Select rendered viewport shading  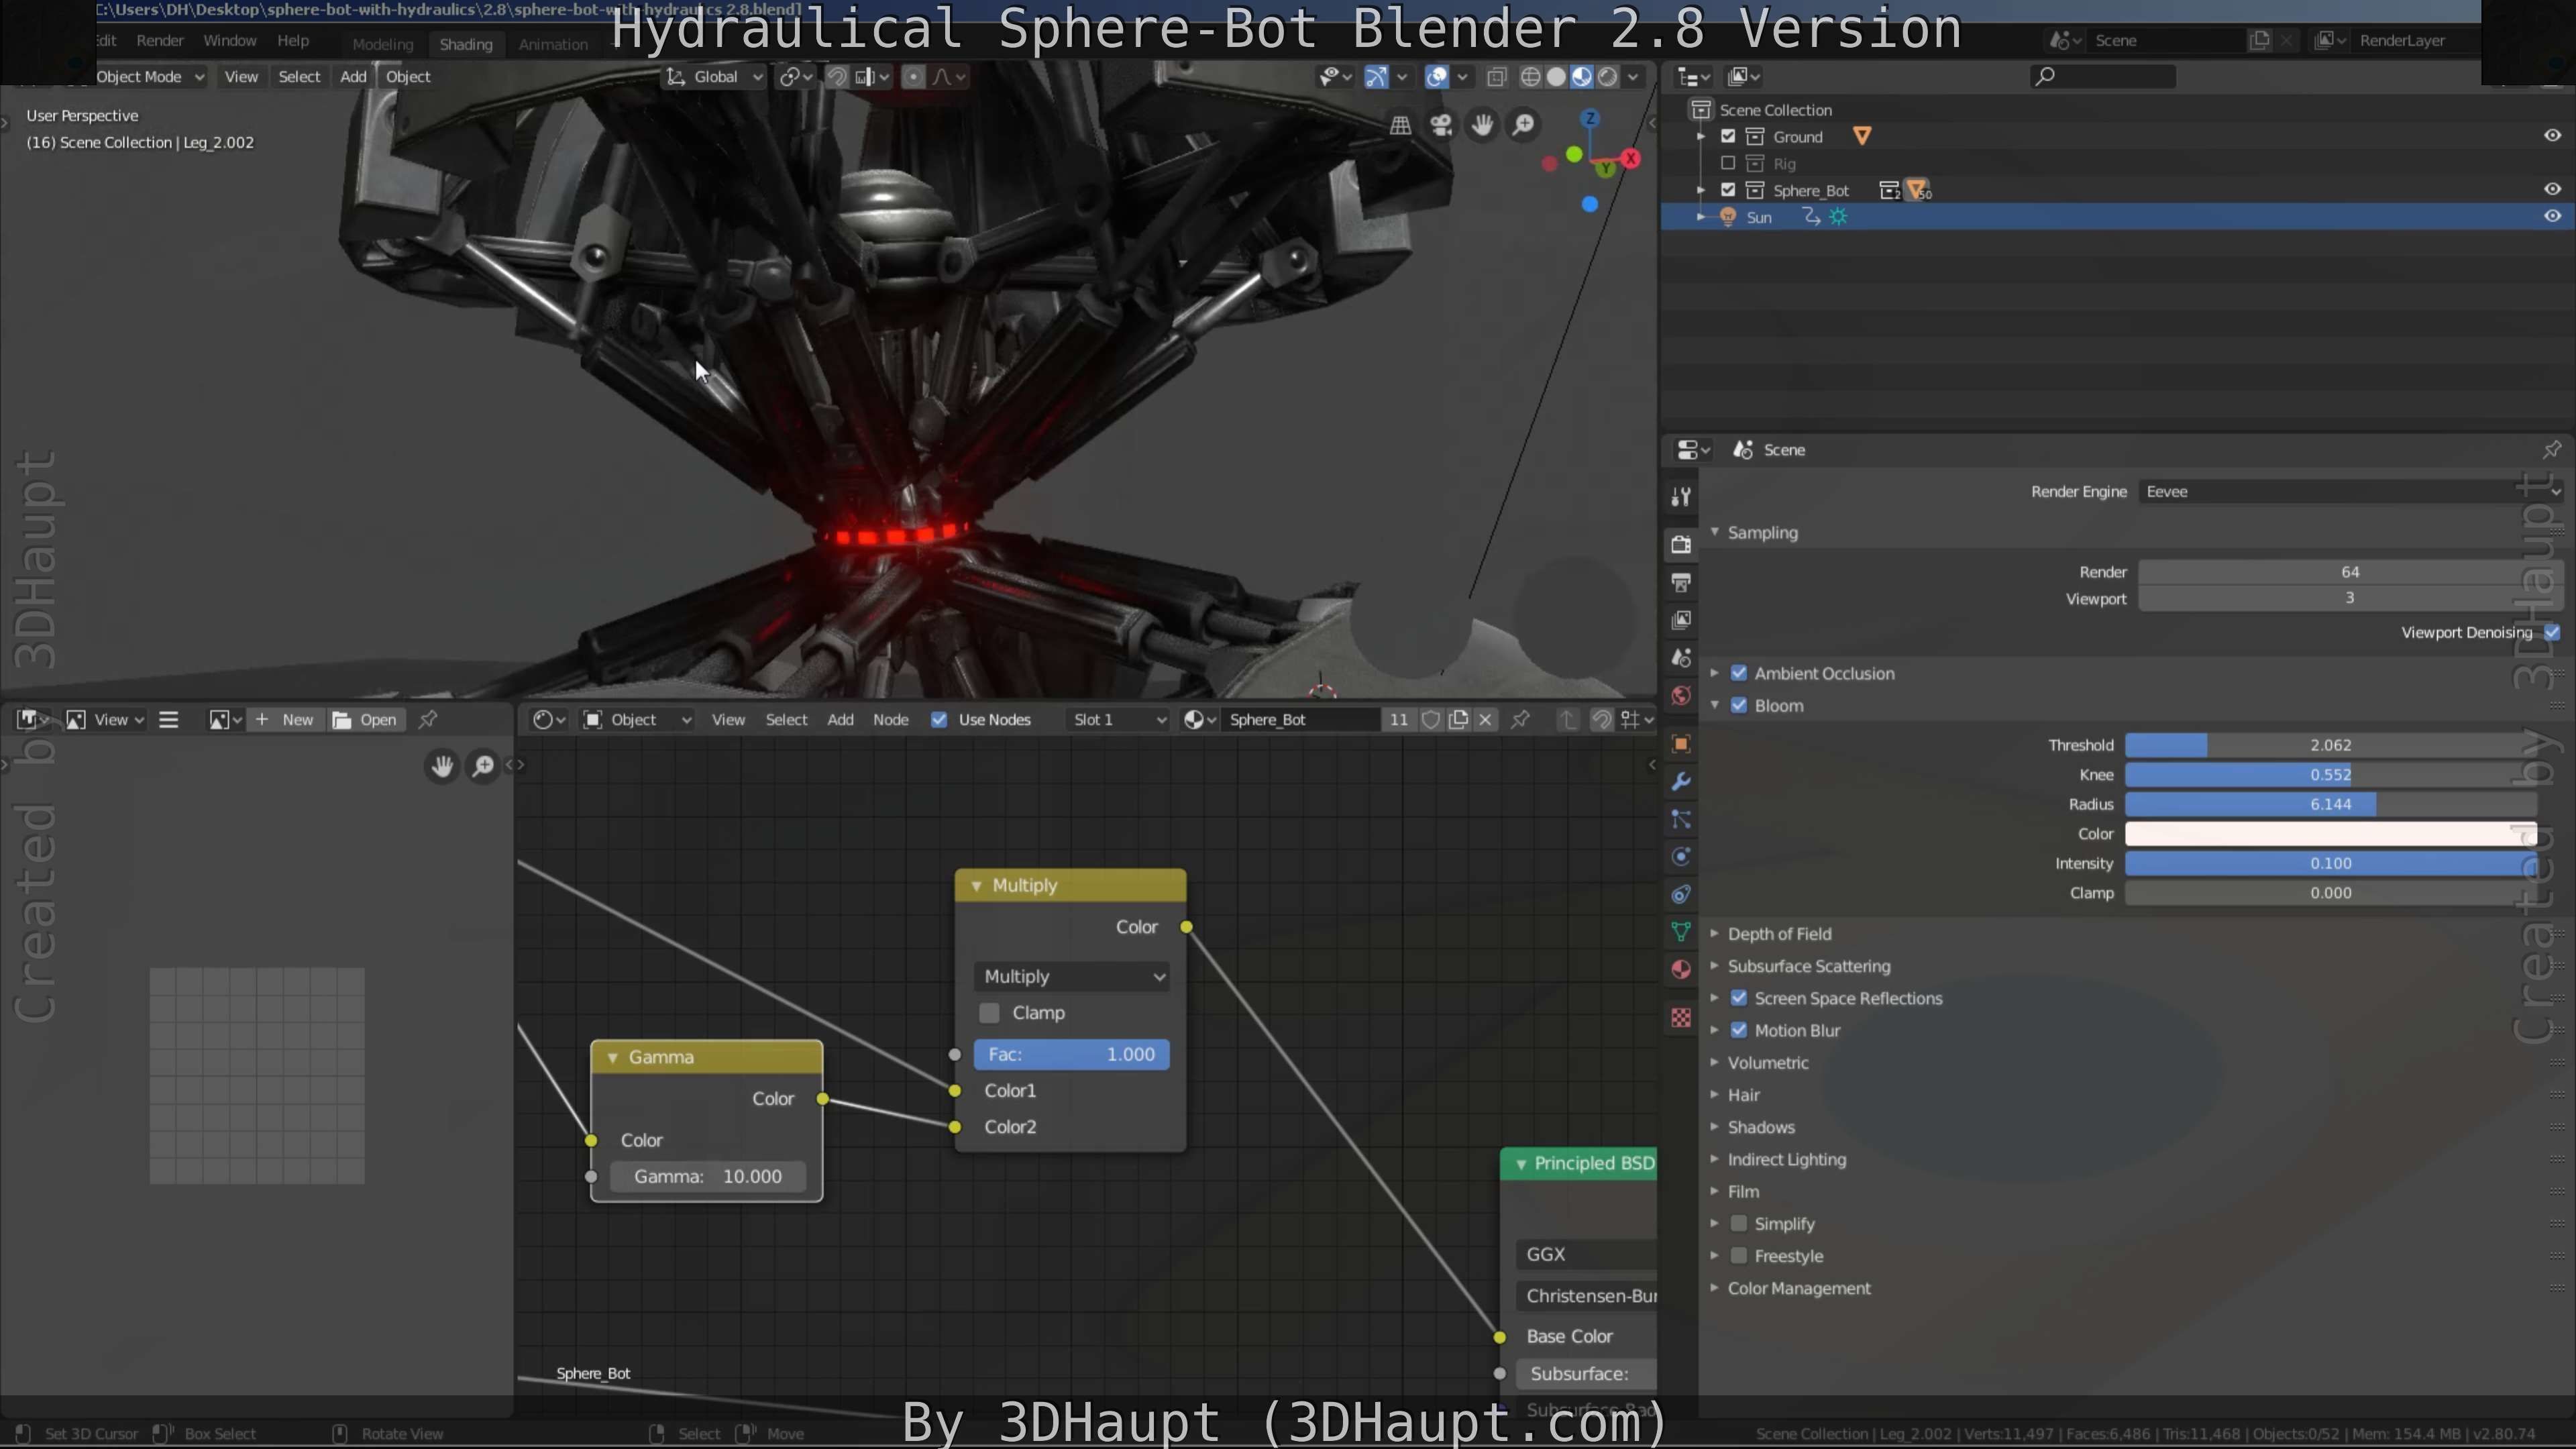pos(1608,77)
